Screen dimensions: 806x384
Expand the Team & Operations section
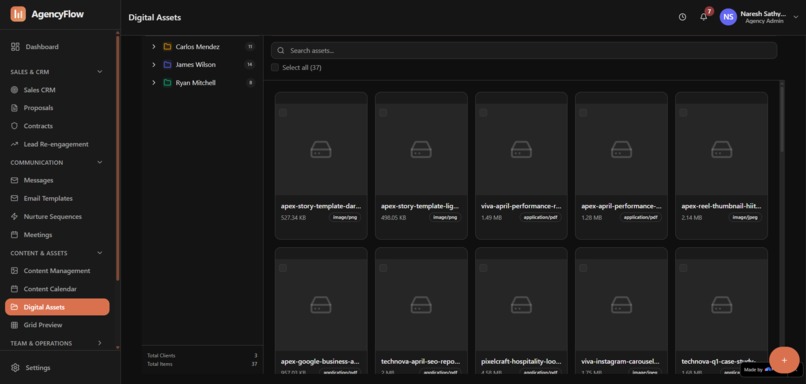click(x=100, y=343)
